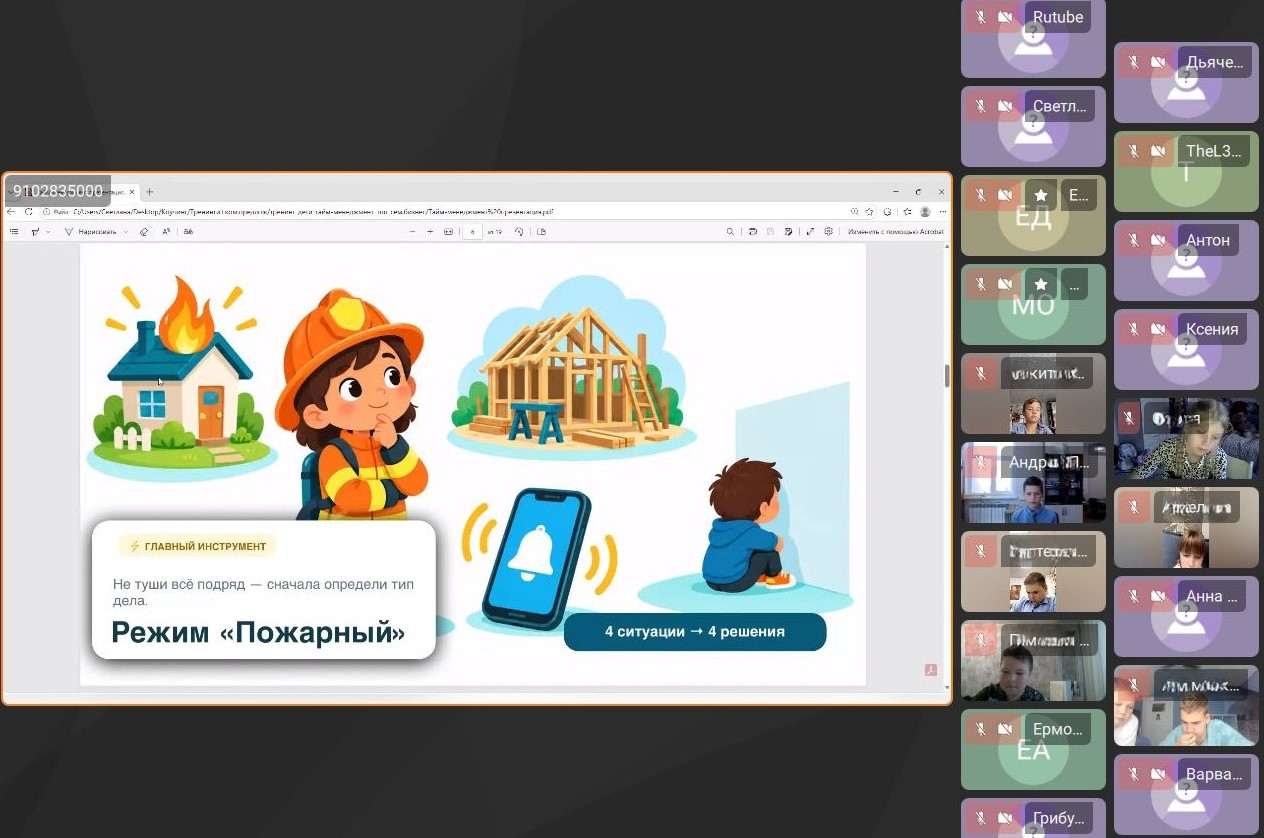
Task: Open a new browser tab with plus
Action: (x=150, y=191)
